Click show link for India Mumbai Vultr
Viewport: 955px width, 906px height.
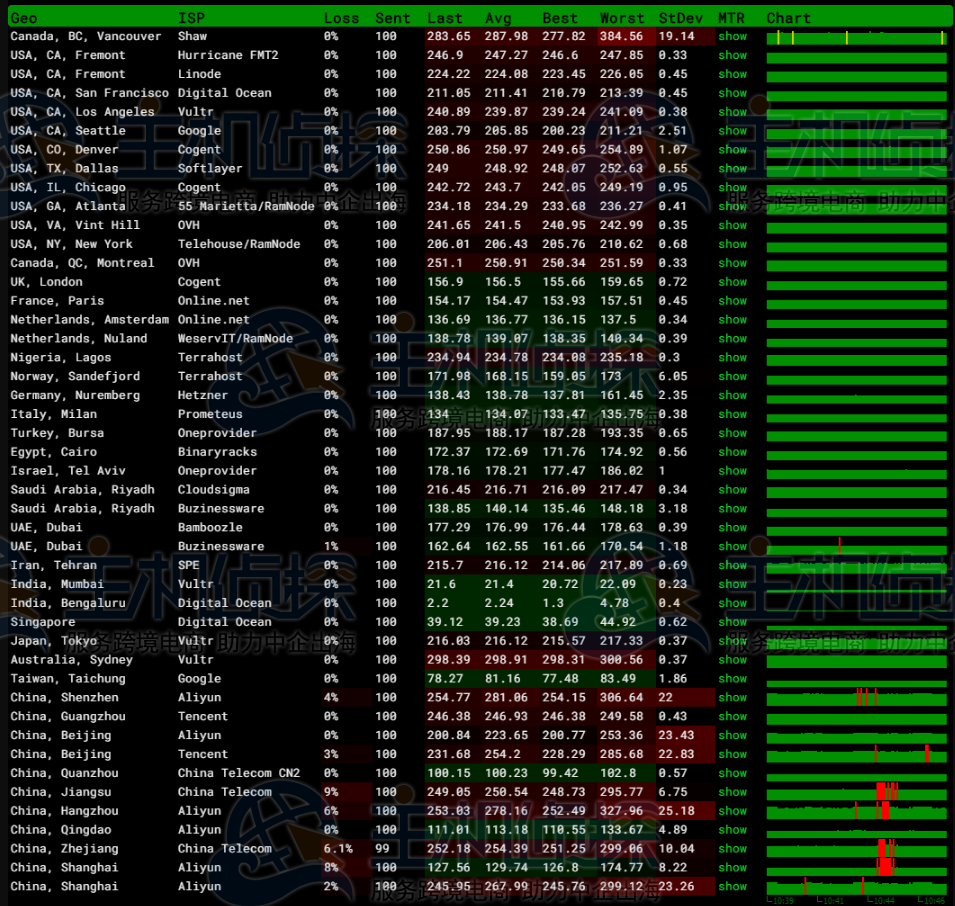[x=732, y=584]
